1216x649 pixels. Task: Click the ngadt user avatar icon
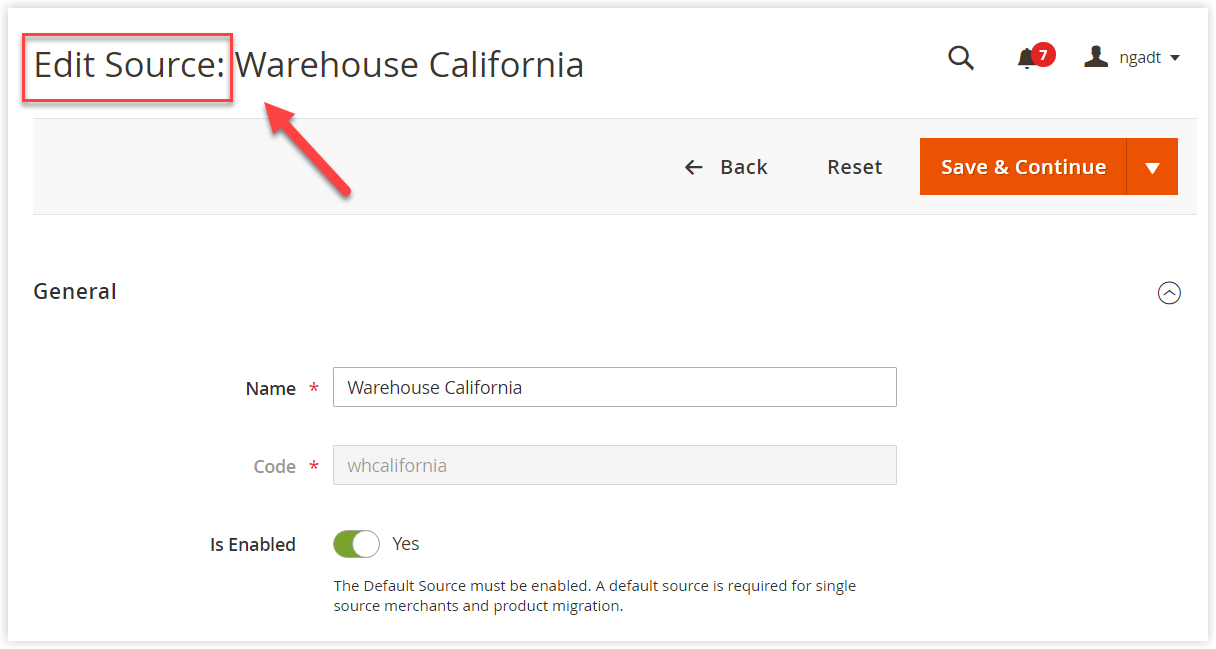point(1095,56)
